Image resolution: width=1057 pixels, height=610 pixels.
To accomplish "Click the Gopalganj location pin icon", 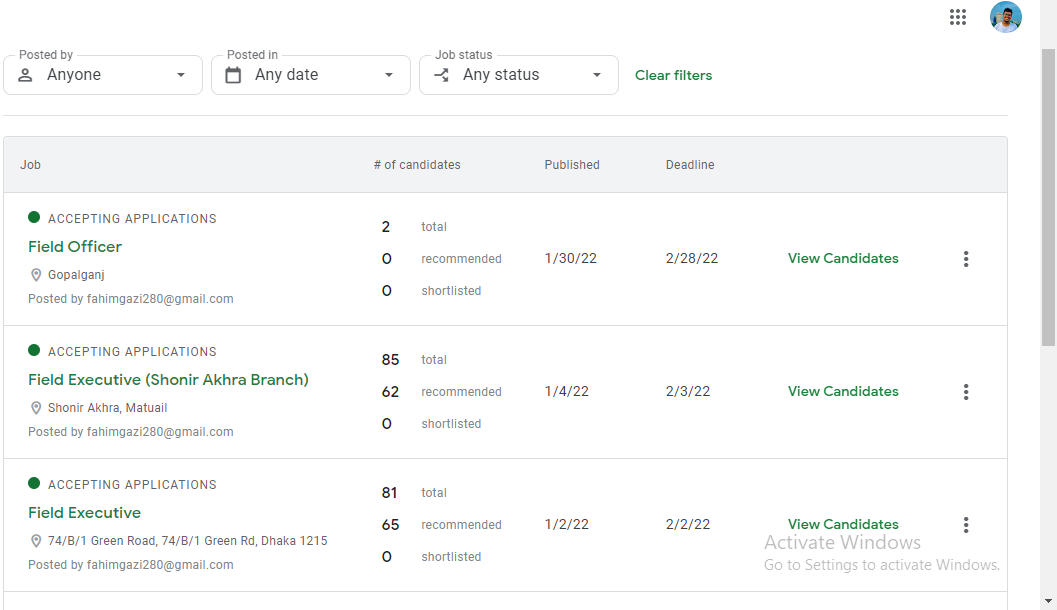I will click(36, 275).
